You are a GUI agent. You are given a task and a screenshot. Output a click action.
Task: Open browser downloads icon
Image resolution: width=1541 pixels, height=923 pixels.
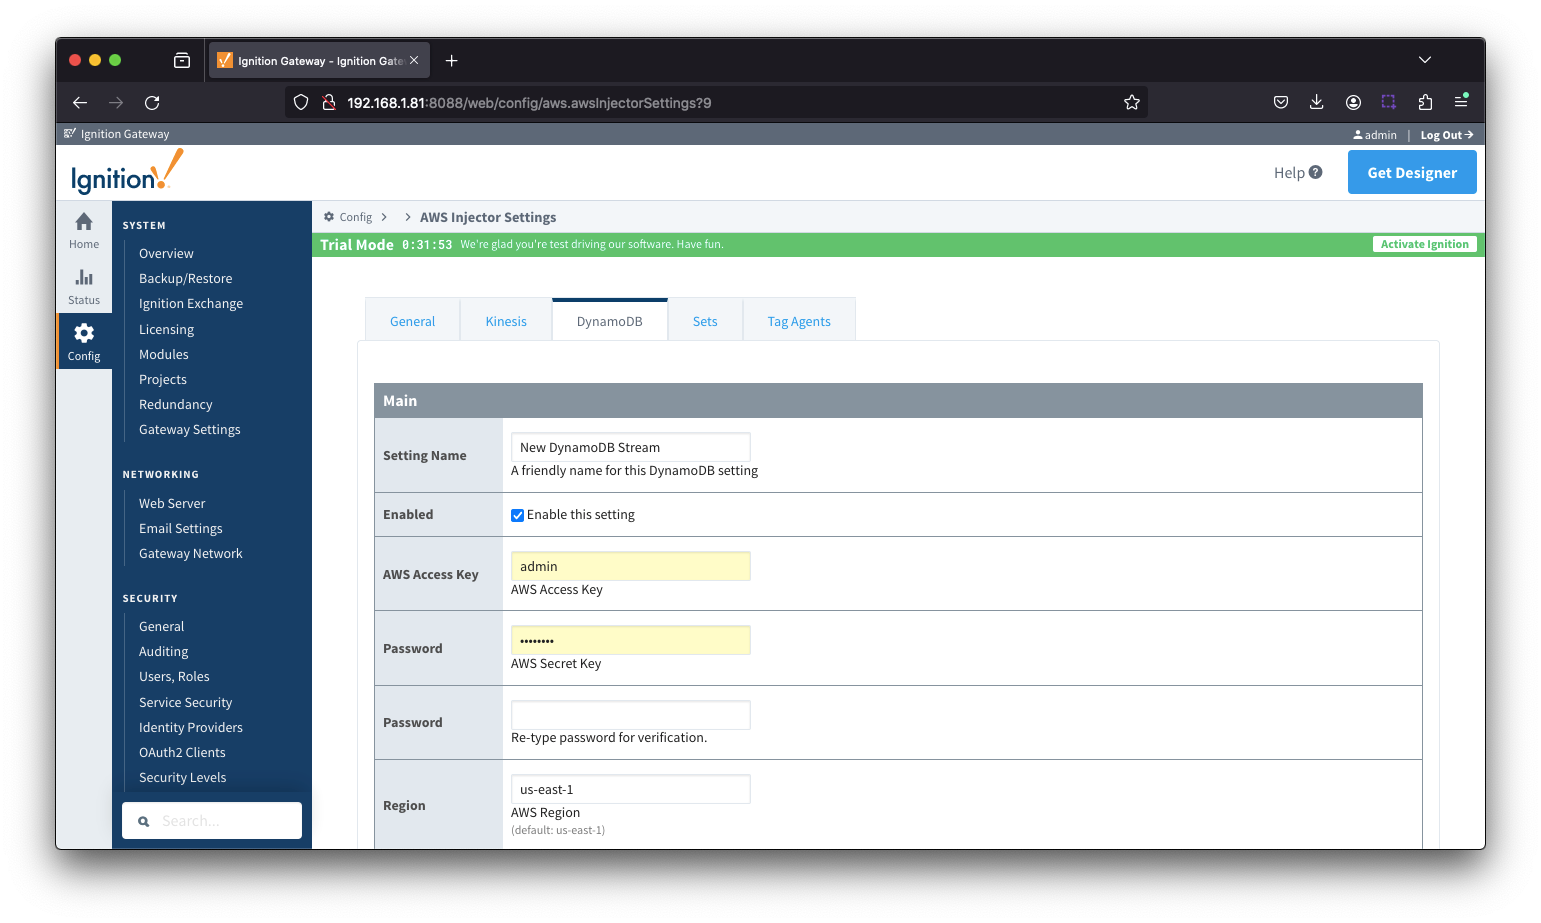tap(1316, 102)
